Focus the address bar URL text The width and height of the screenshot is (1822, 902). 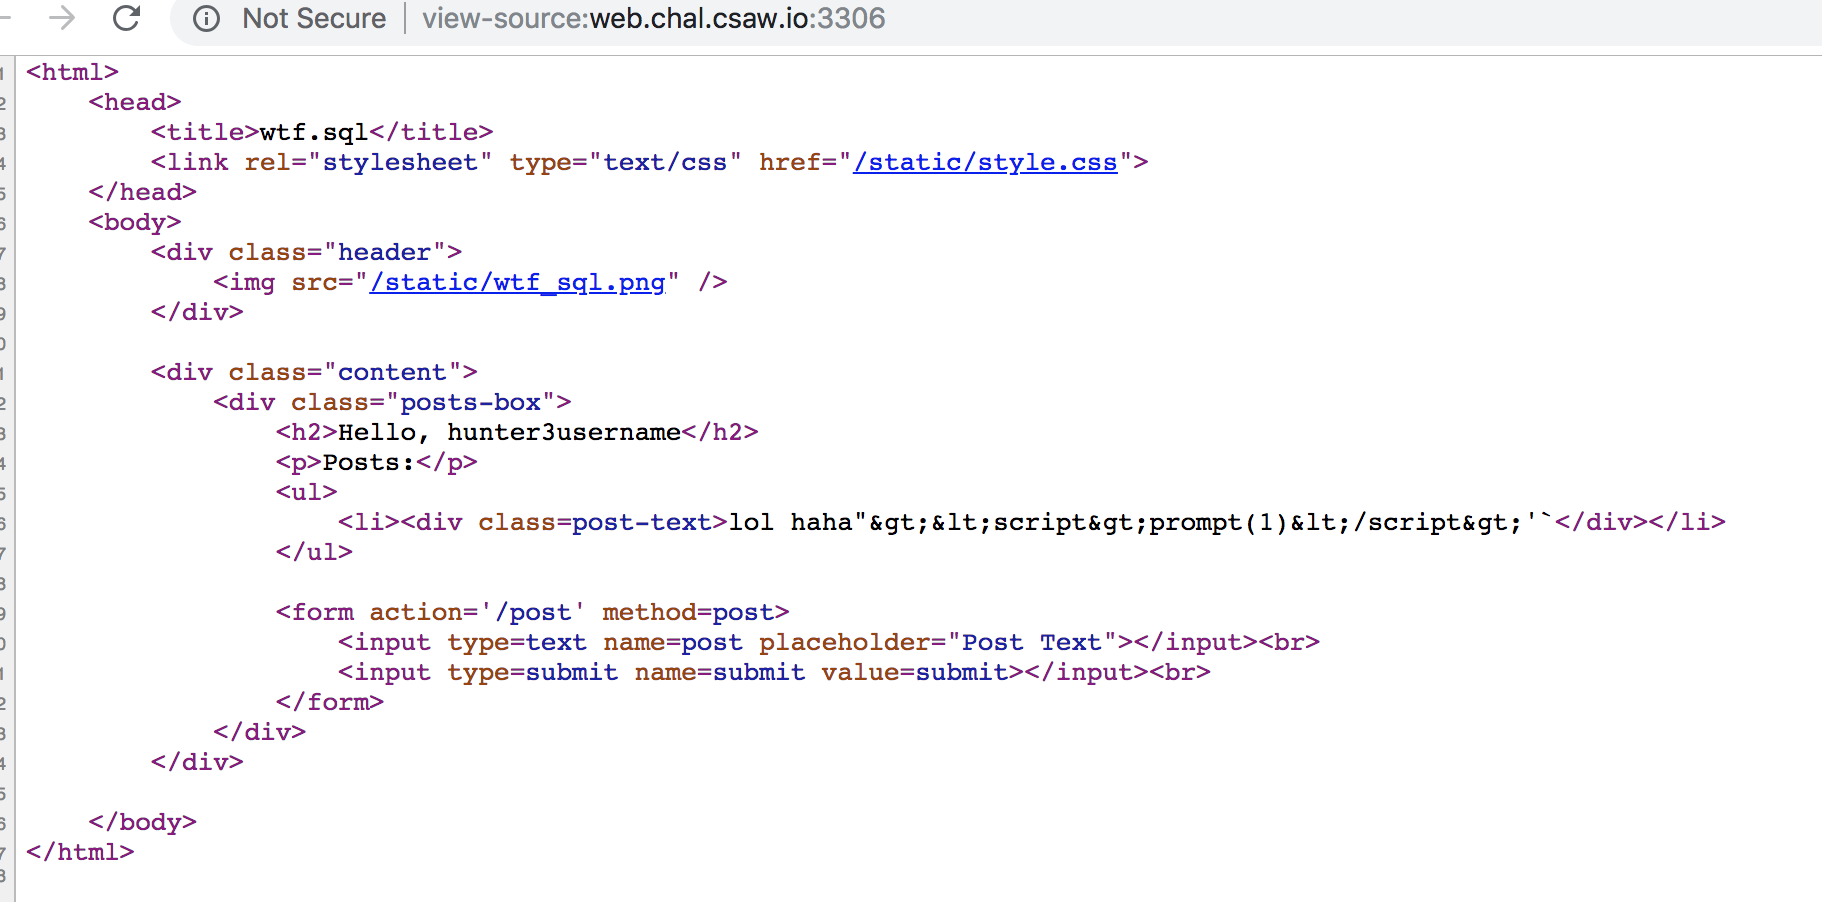653,19
